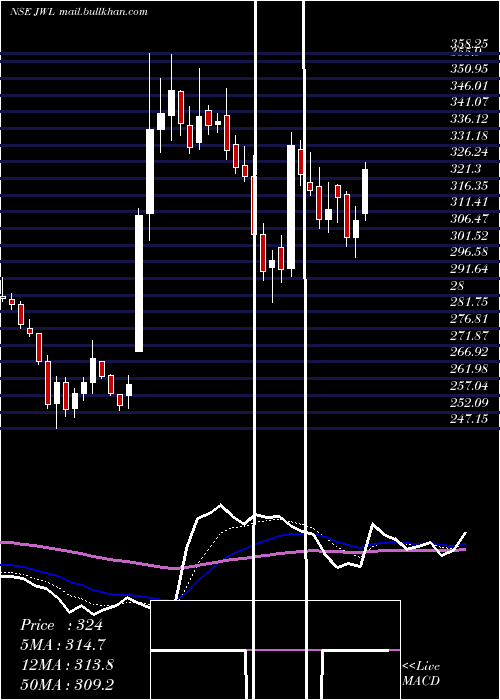
Task: Click the 350.95 price axis label
Action: (469, 69)
